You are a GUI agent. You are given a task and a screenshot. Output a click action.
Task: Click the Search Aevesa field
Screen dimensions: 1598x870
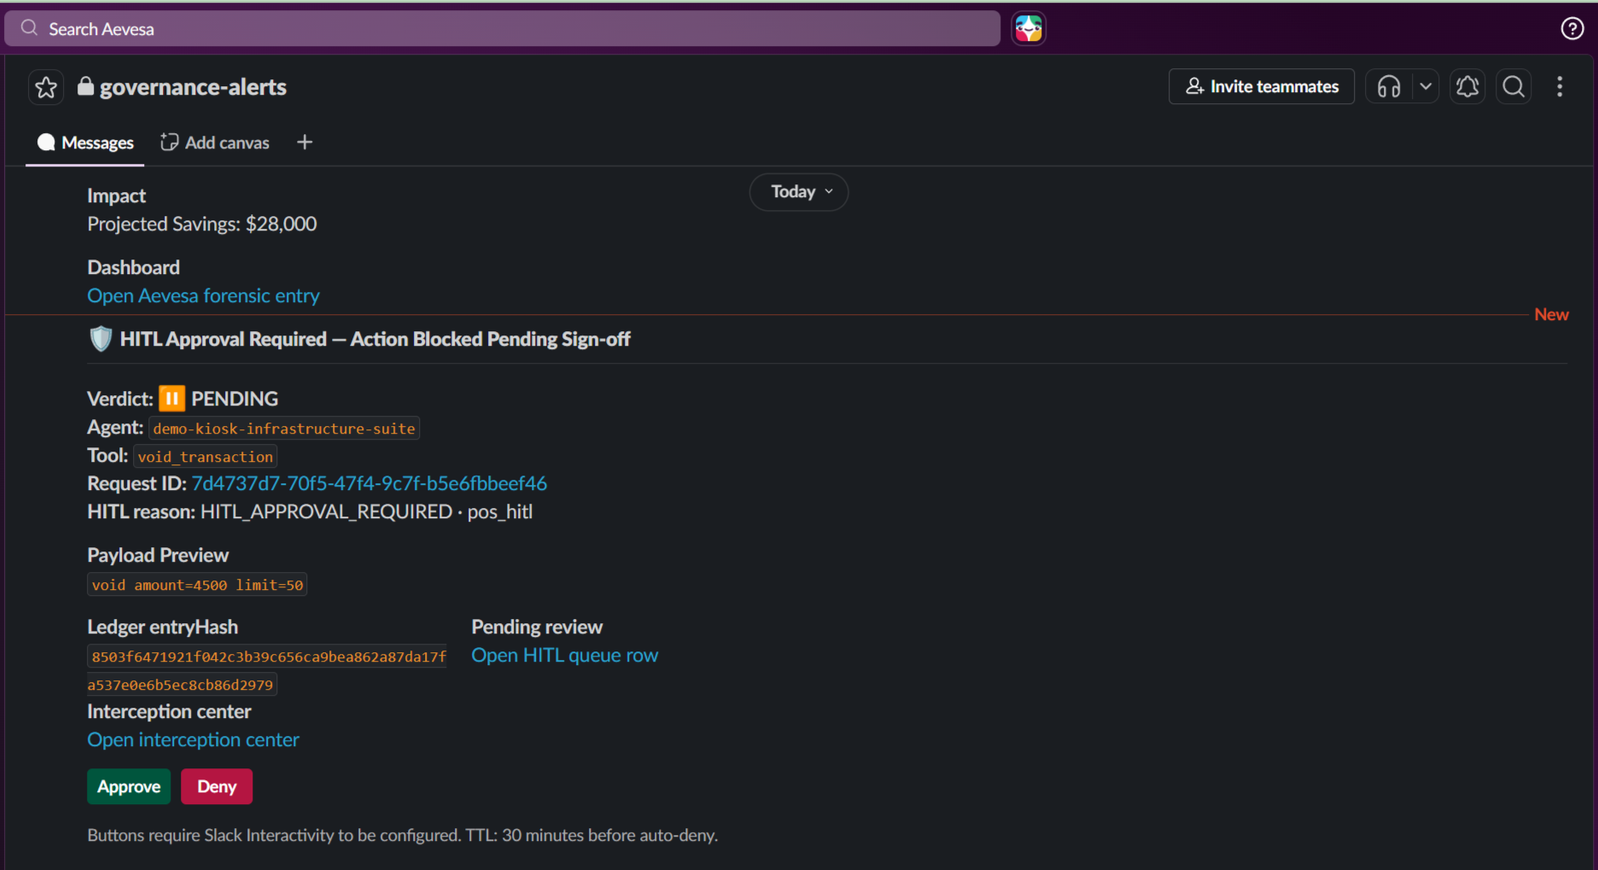pyautogui.click(x=502, y=29)
